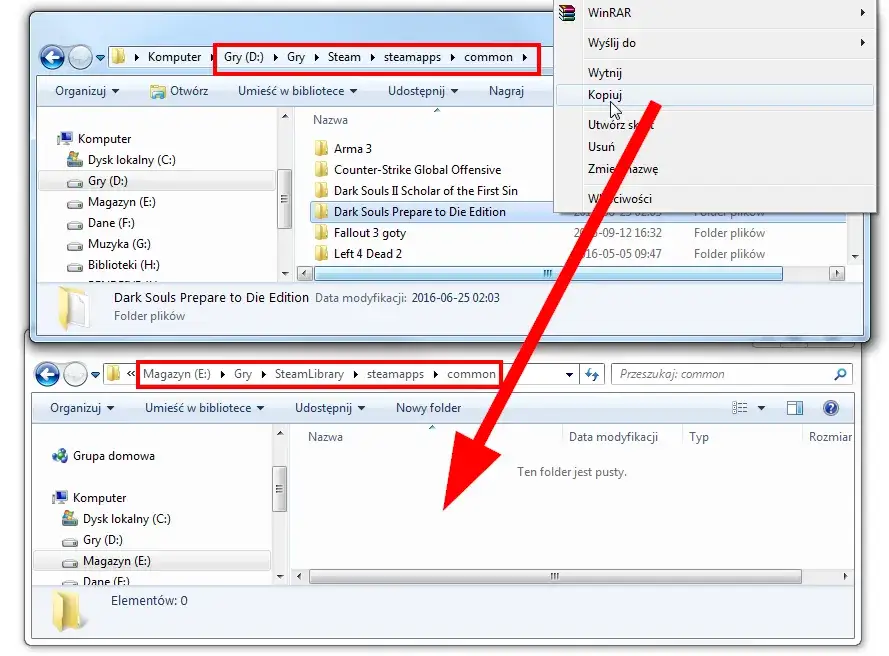Viewport: 889px width, 656px height.
Task: Expand the Organizuj dropdown in upper window
Action: pyautogui.click(x=87, y=91)
